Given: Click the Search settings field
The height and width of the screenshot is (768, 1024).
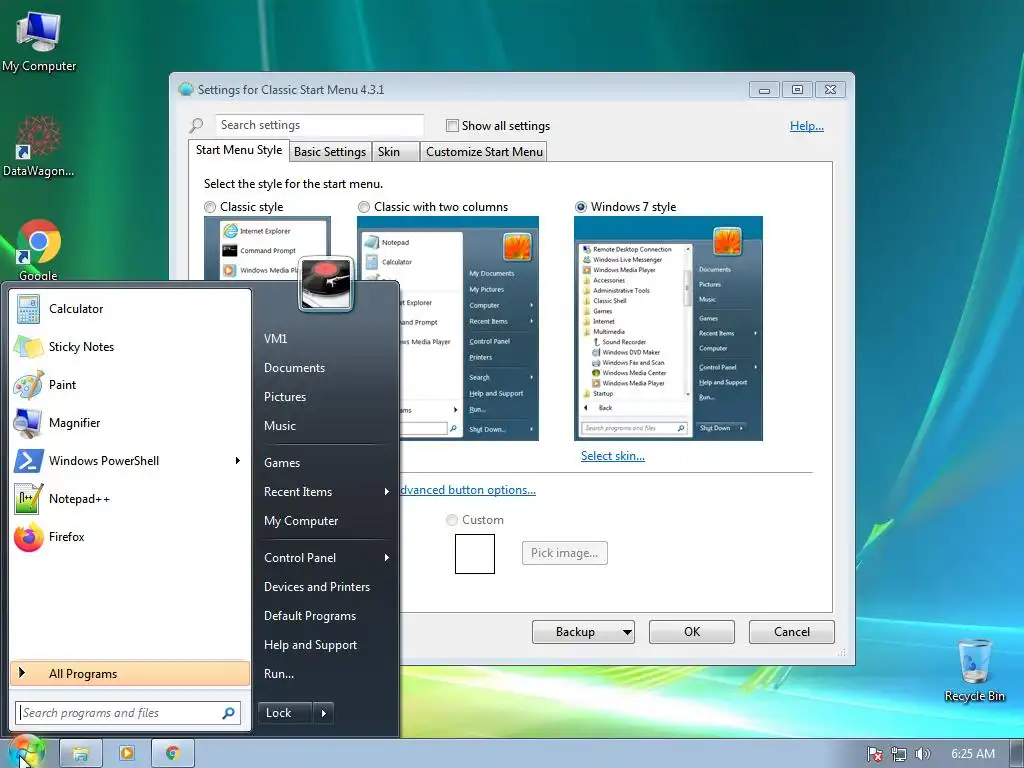Looking at the screenshot, I should click(319, 125).
